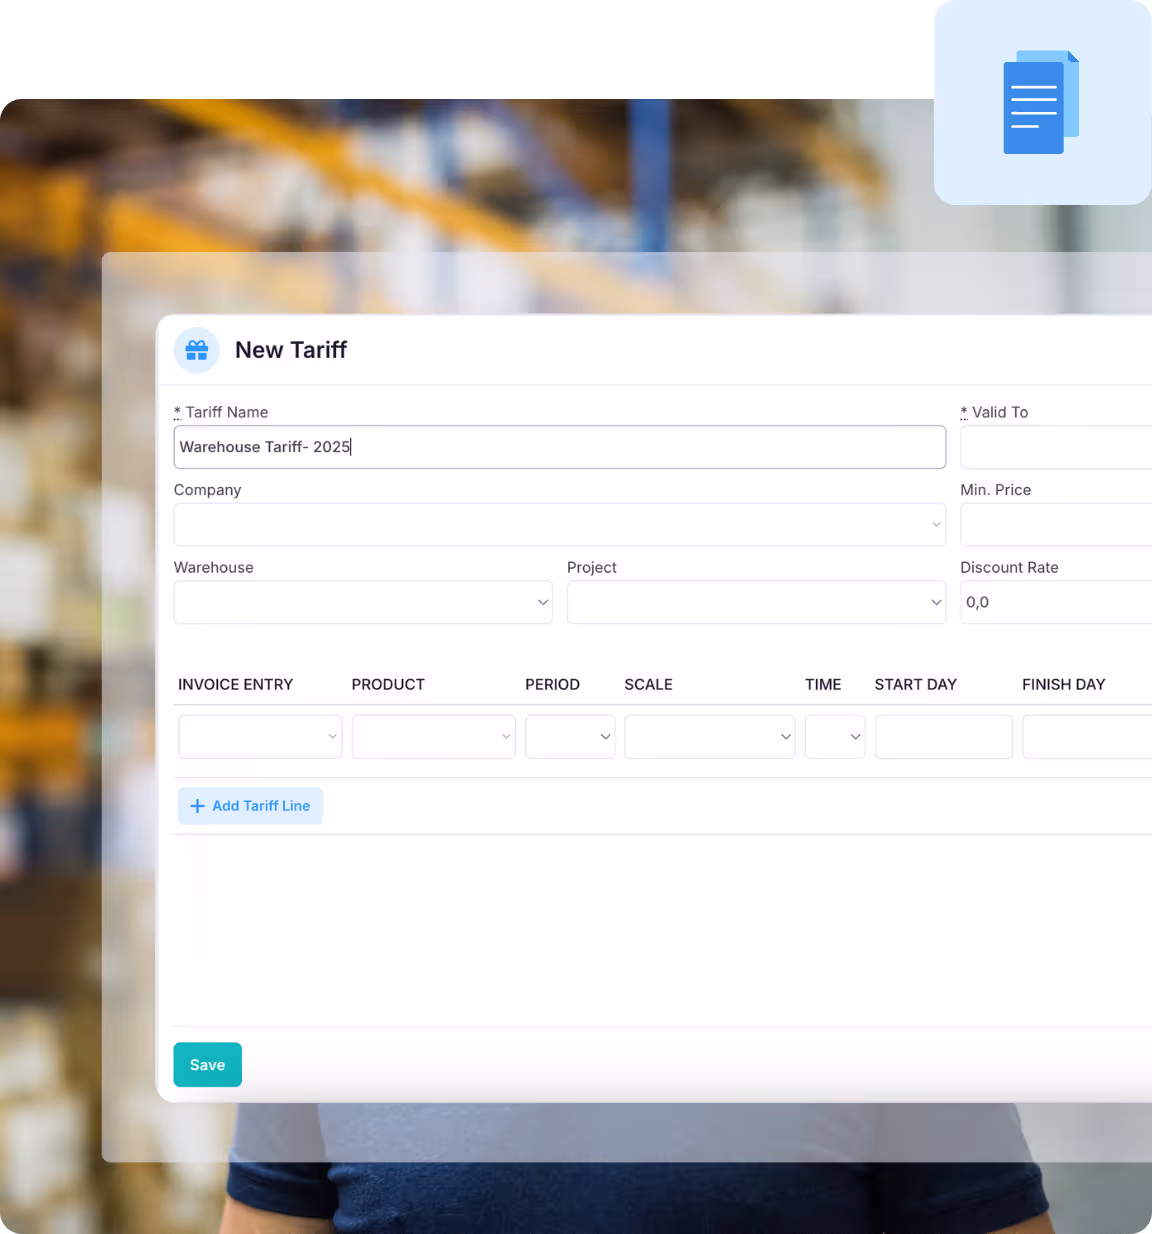Screen dimensions: 1152x1234
Task: Click the Discount Rate field showing 0,0
Action: tap(1056, 602)
